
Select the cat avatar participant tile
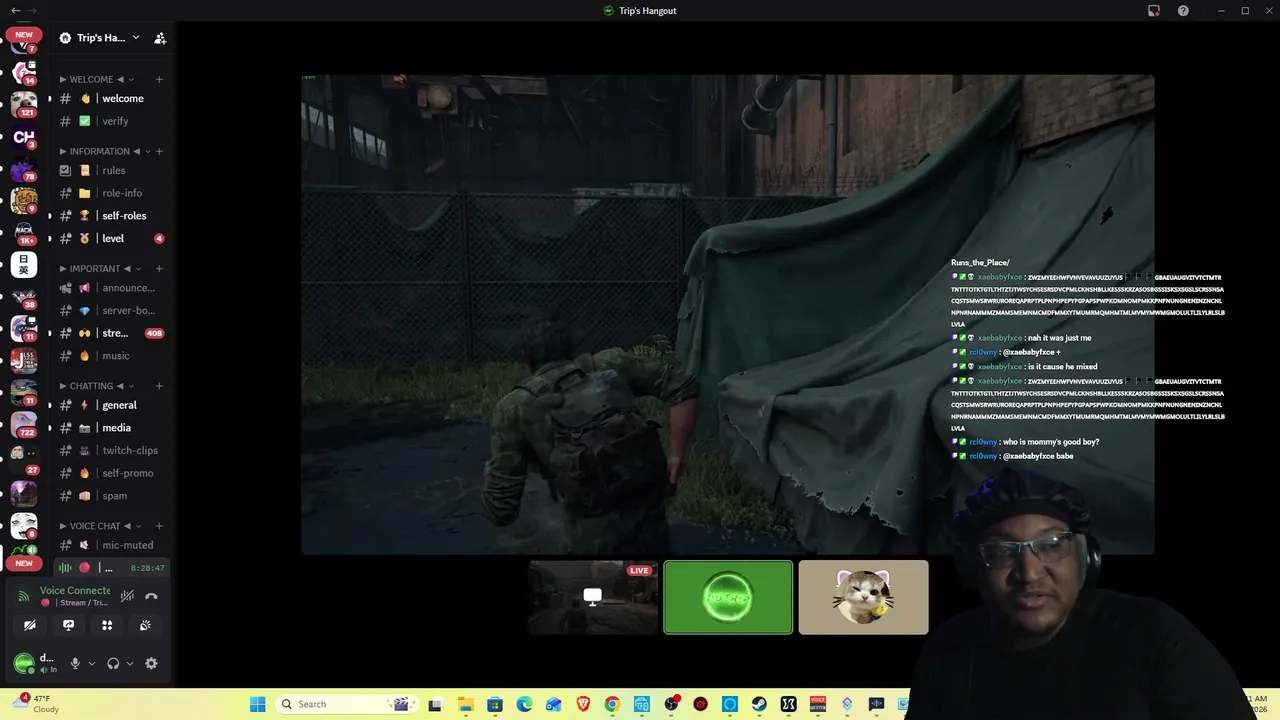(x=863, y=597)
